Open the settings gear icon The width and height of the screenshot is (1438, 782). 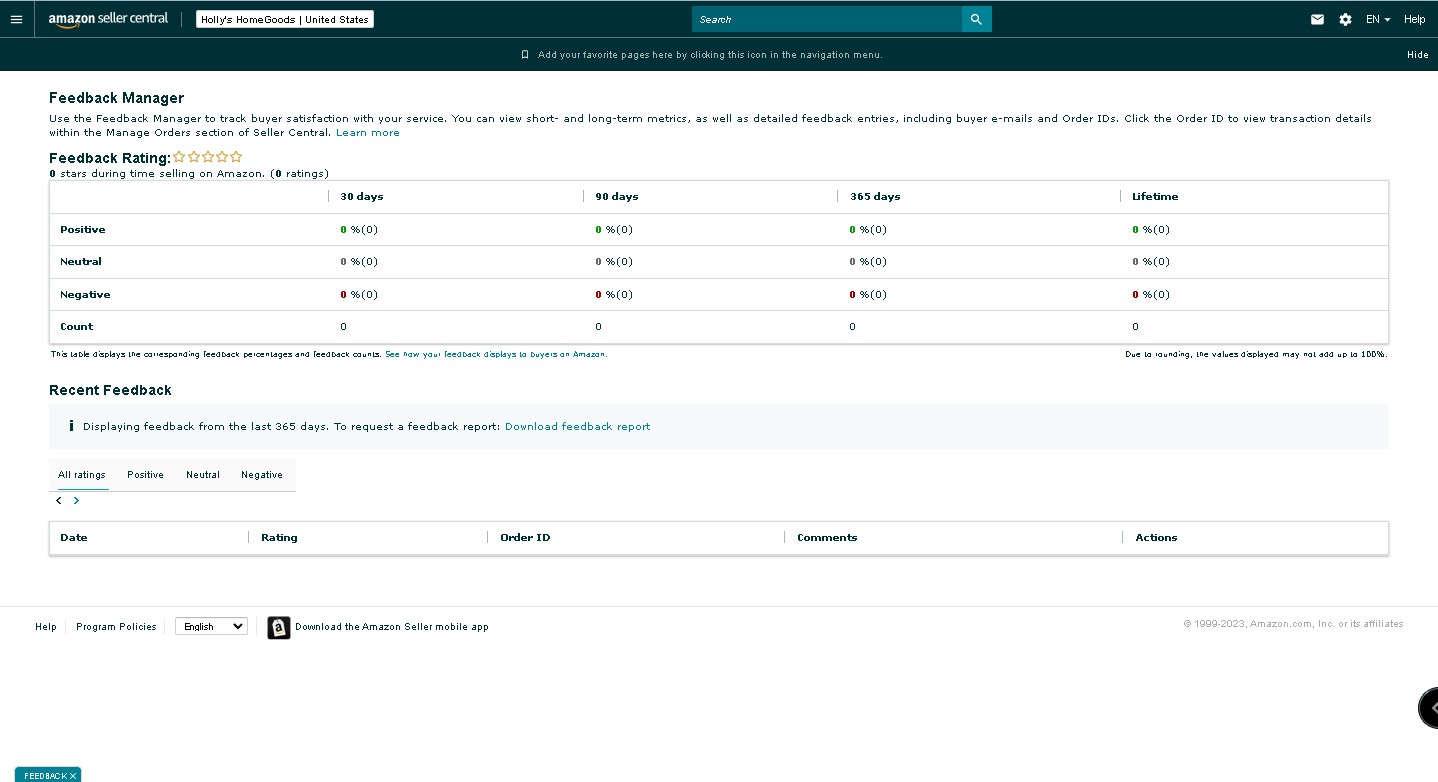(1345, 19)
